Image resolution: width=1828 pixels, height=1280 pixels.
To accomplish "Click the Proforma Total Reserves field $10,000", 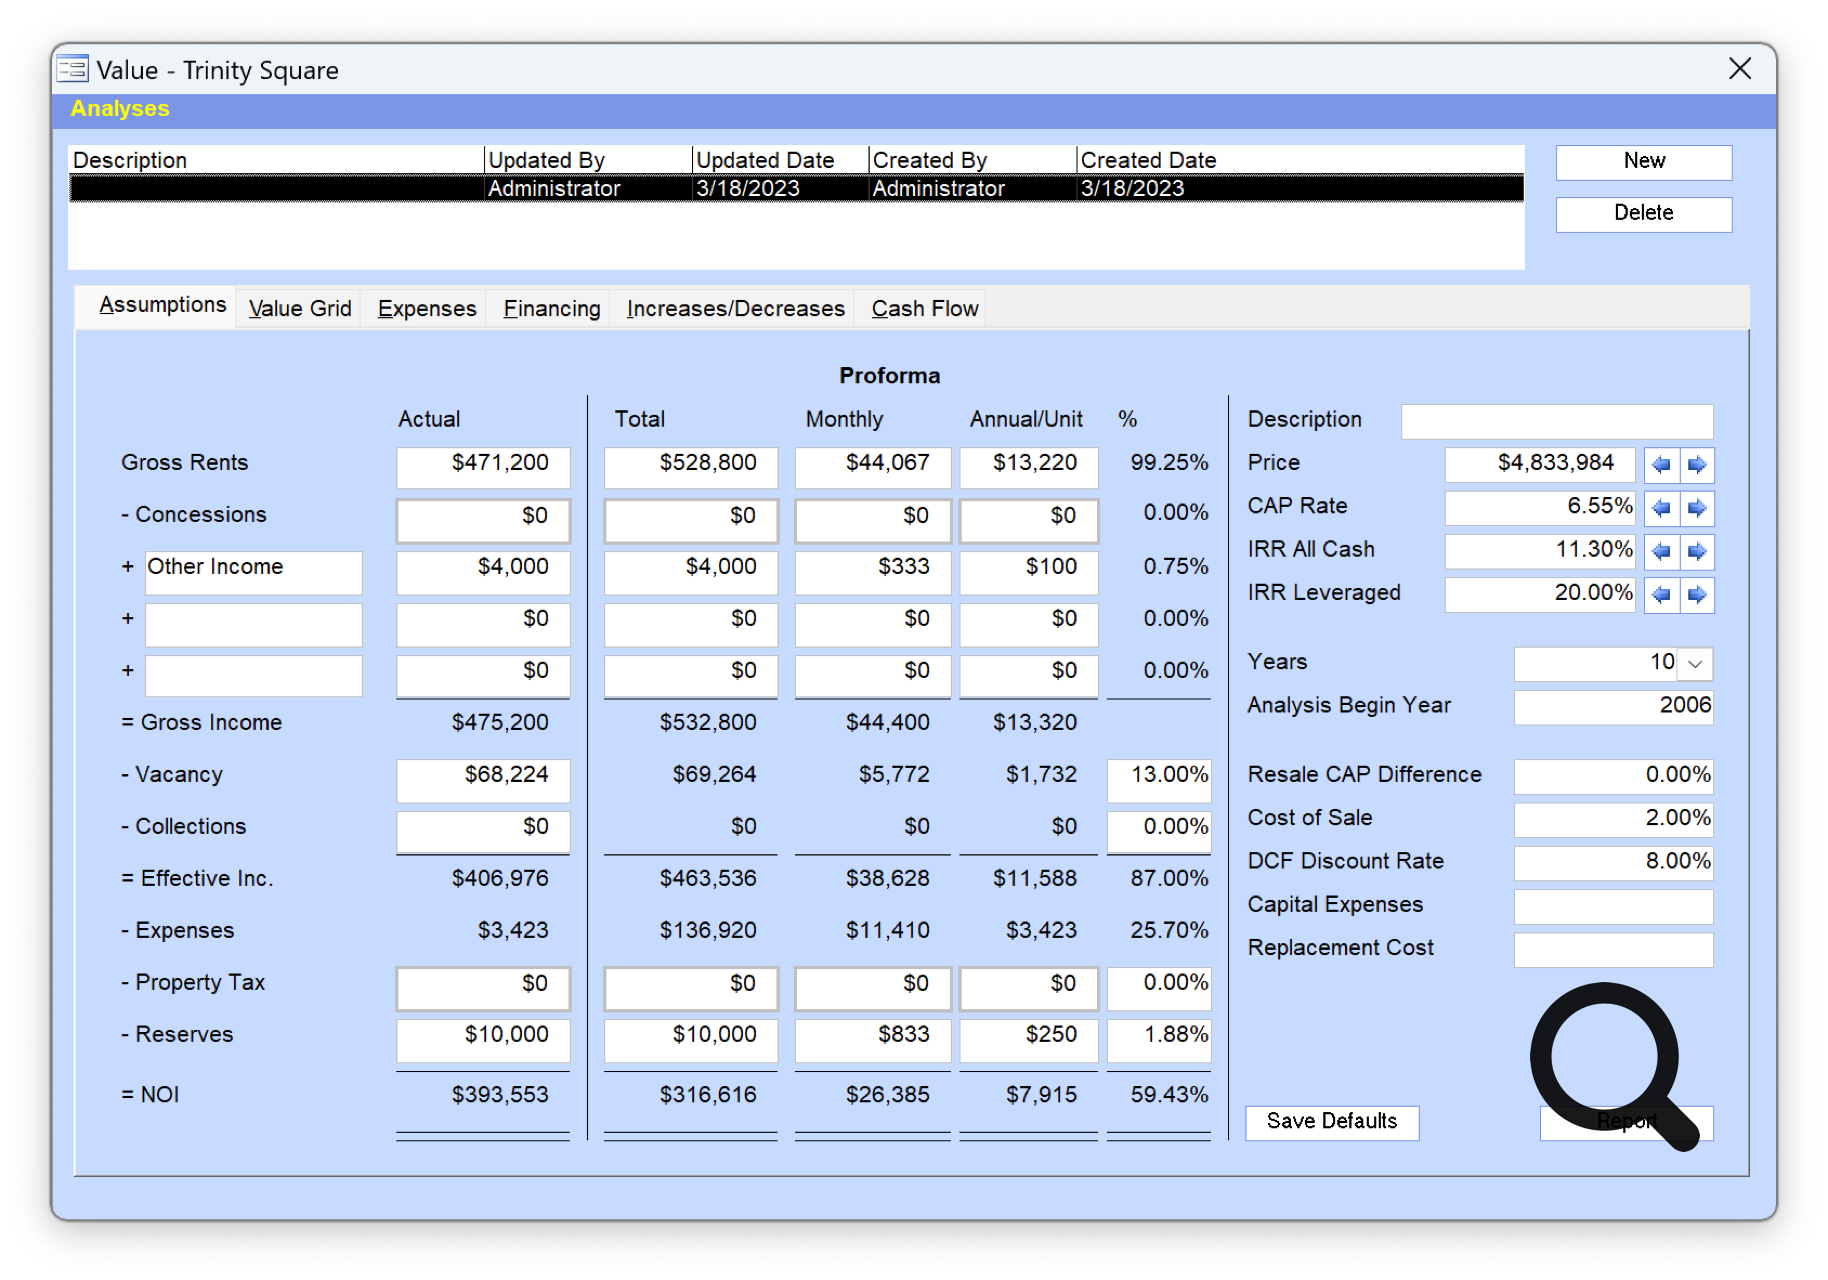I will coord(691,1040).
